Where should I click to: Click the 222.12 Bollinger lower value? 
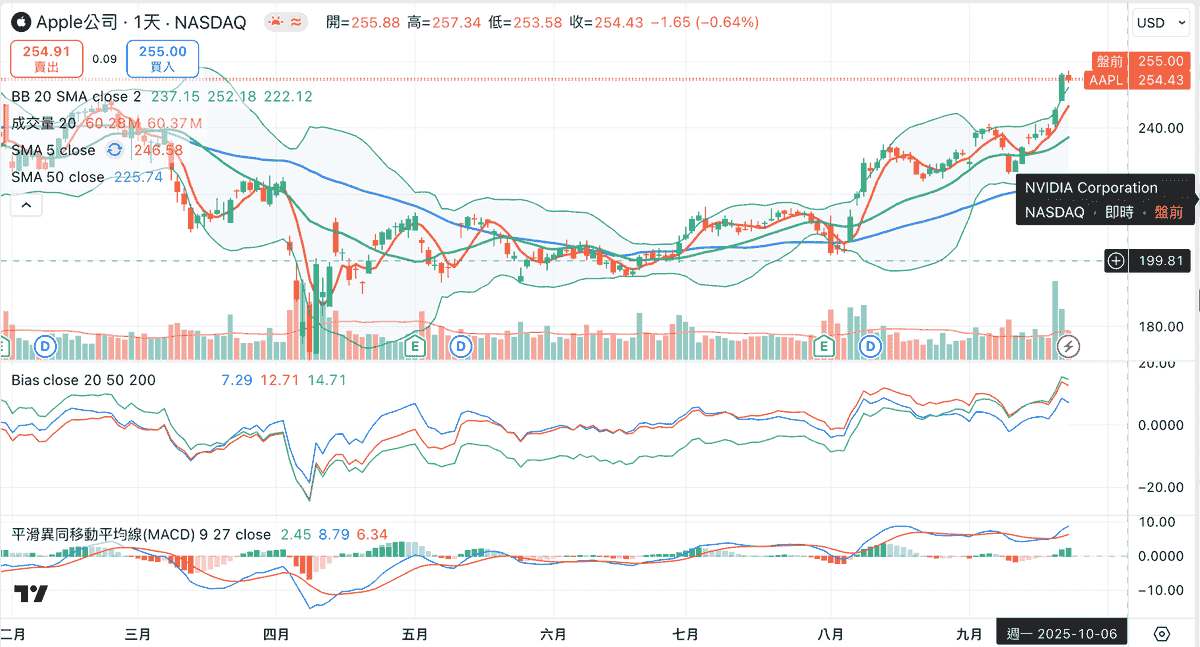click(x=288, y=96)
